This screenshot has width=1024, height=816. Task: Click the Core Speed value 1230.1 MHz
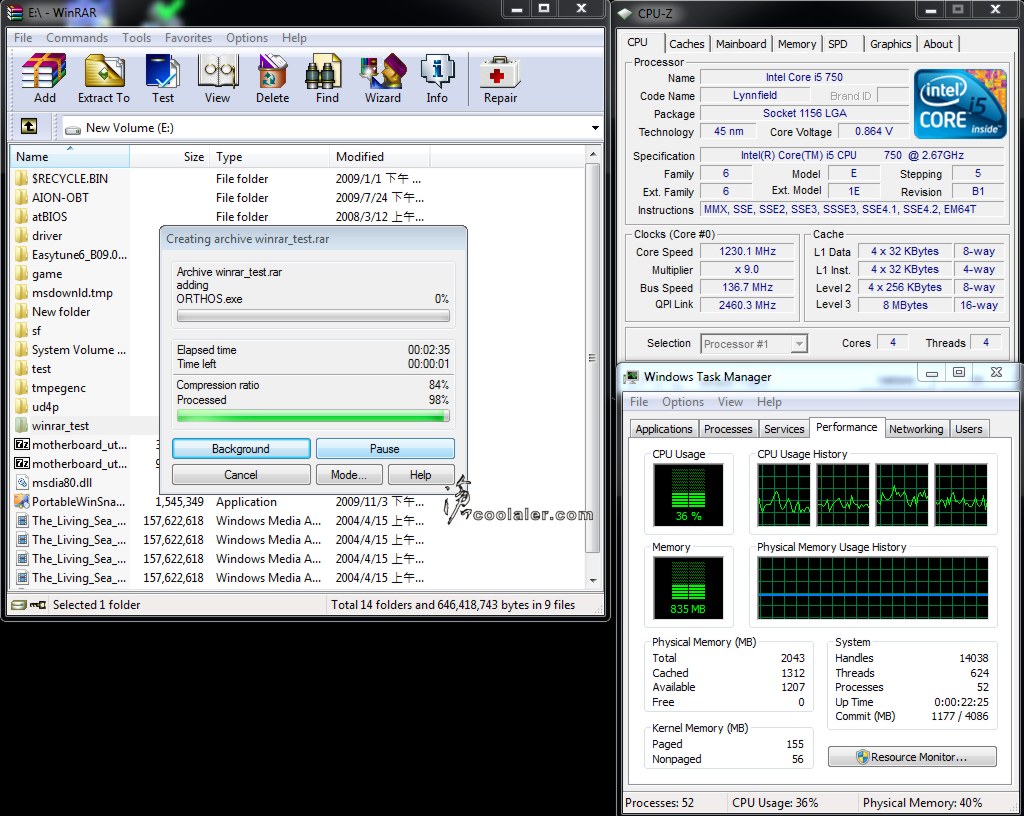[748, 251]
